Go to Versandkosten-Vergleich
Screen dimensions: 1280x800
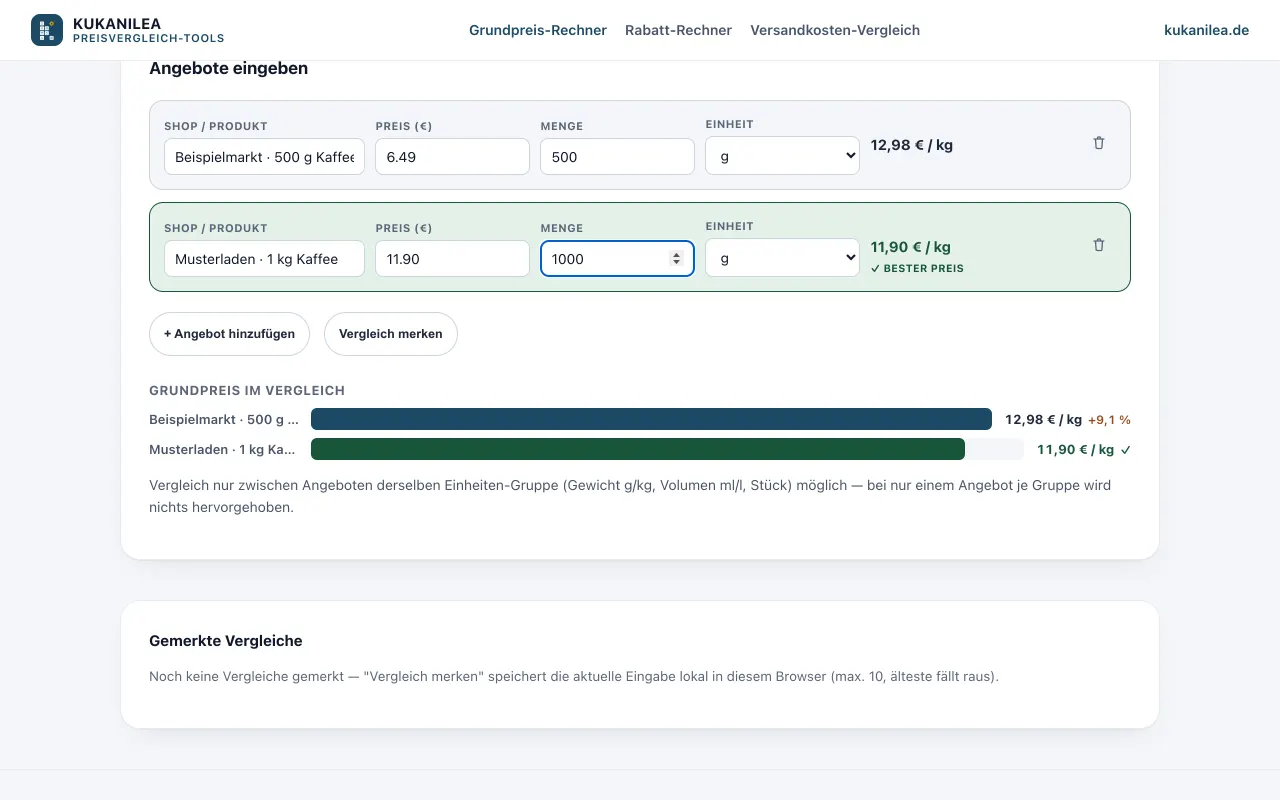835,30
